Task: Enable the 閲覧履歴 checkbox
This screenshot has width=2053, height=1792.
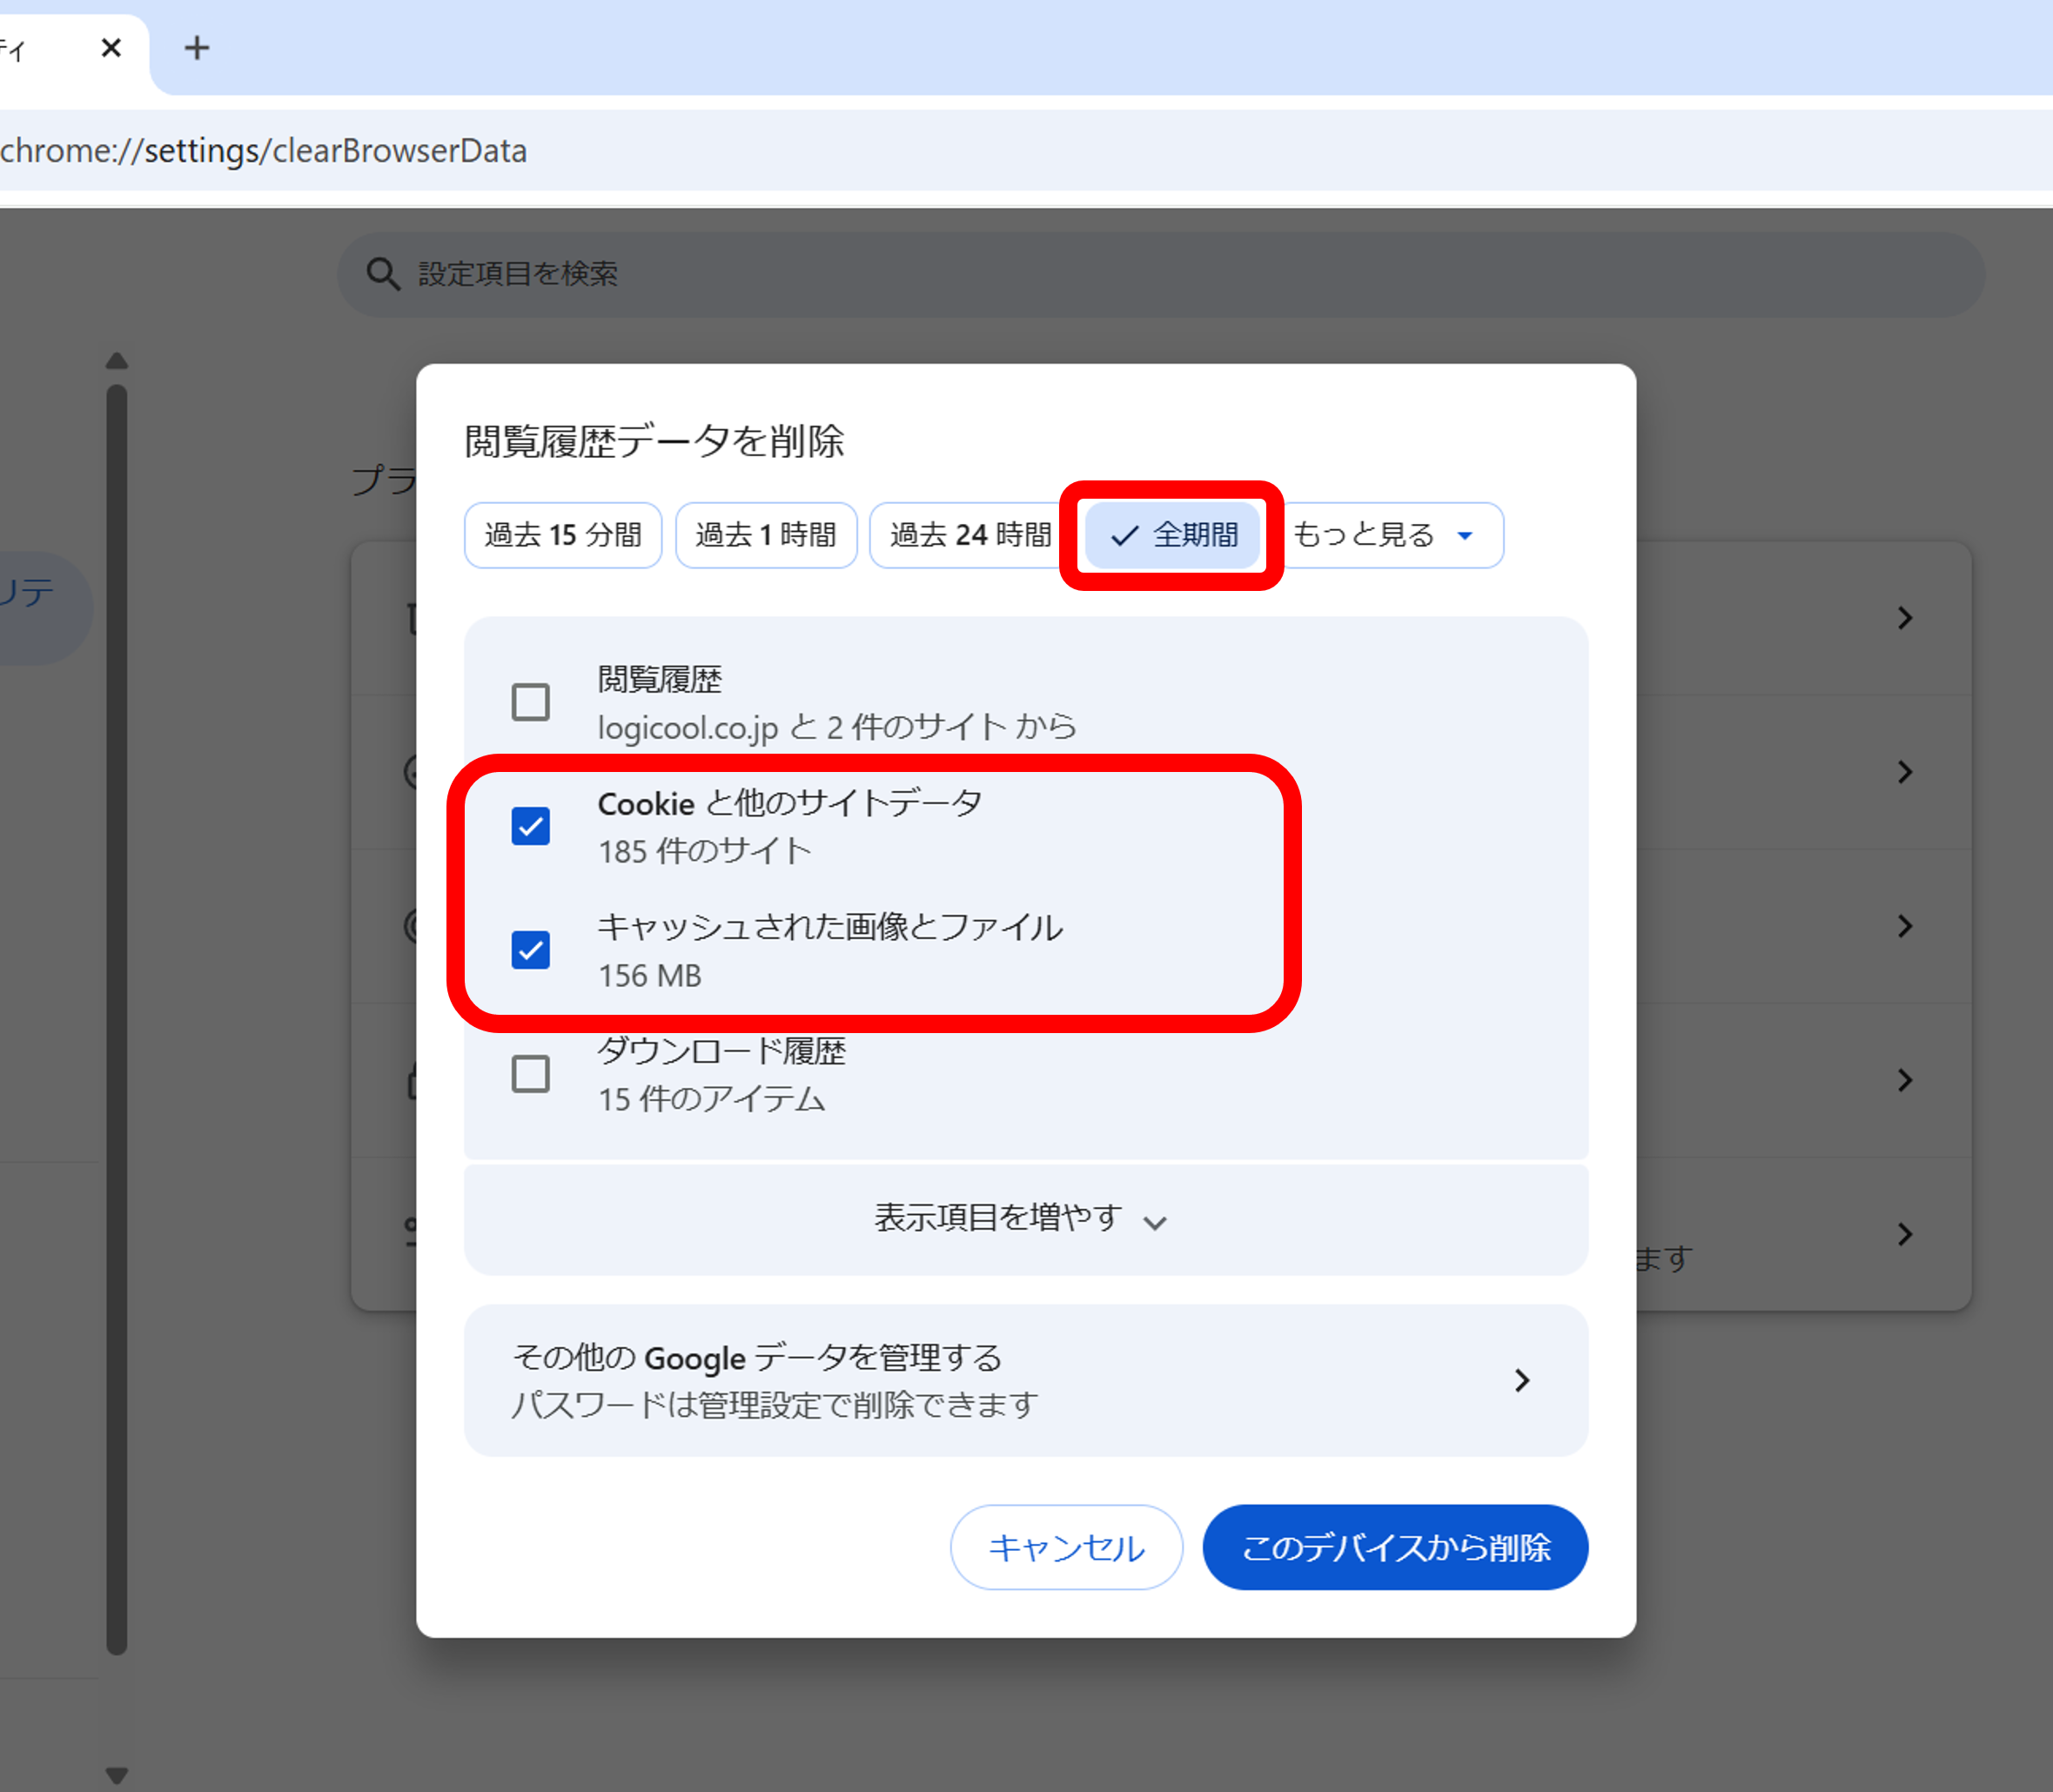Action: tap(531, 702)
